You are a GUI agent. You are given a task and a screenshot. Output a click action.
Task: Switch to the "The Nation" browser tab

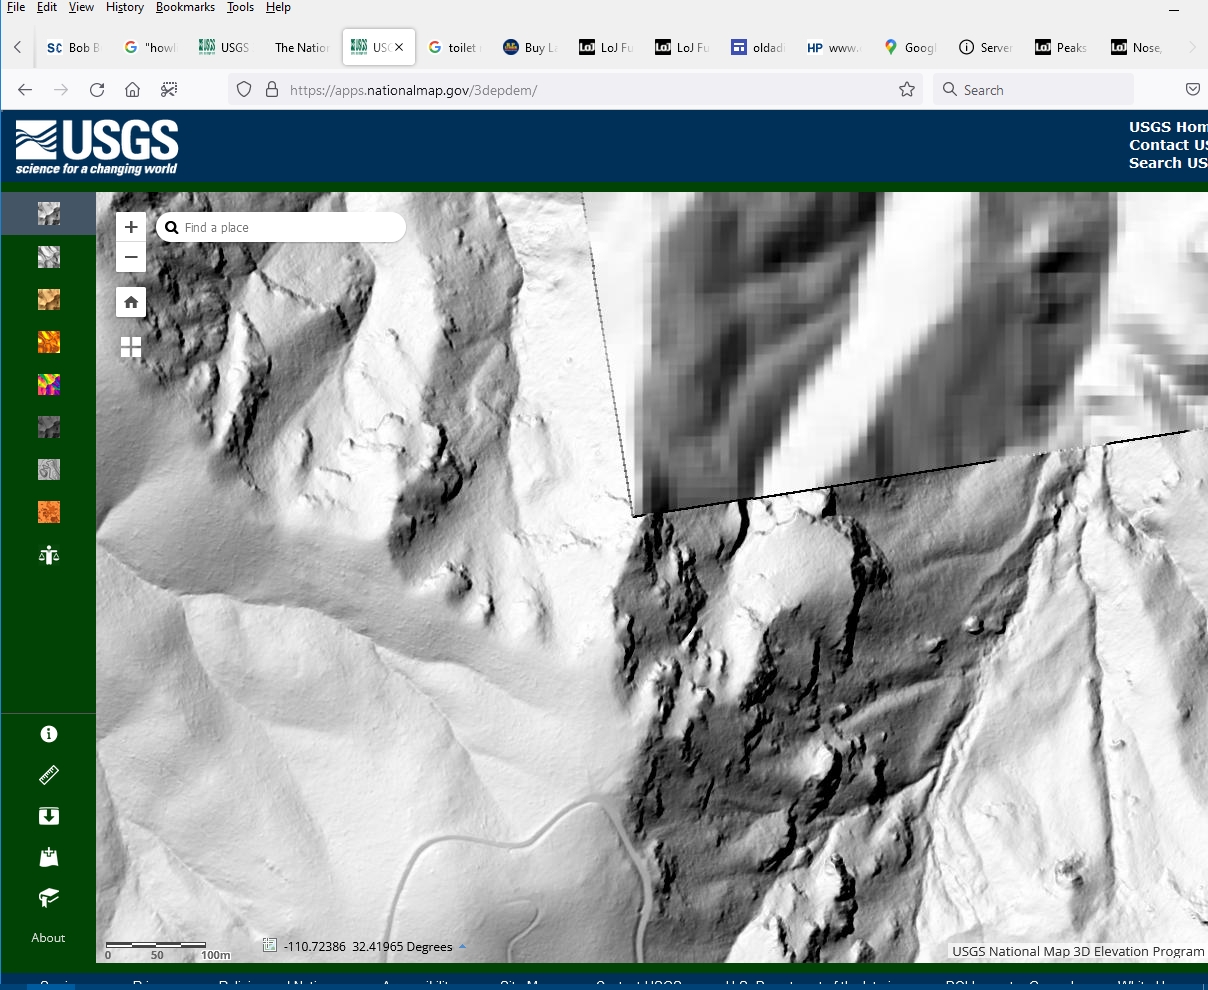301,47
